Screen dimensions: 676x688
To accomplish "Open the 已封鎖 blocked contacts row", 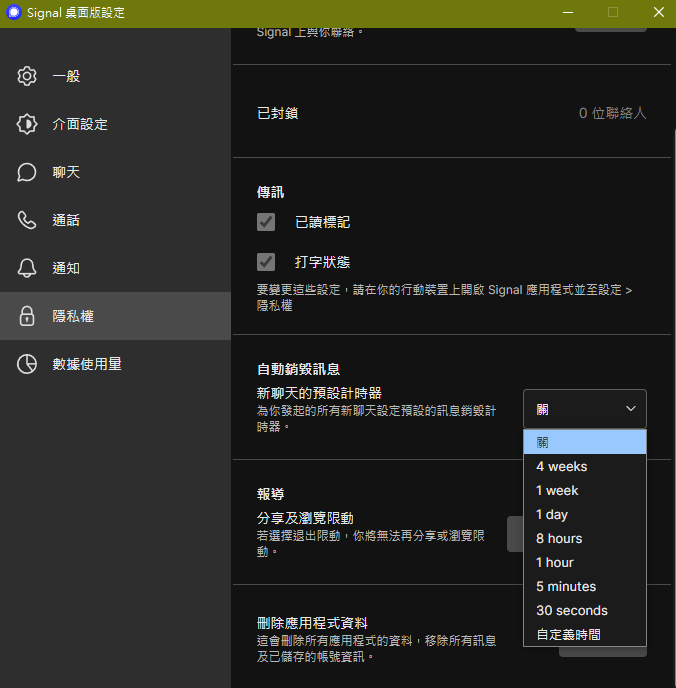I will point(452,113).
